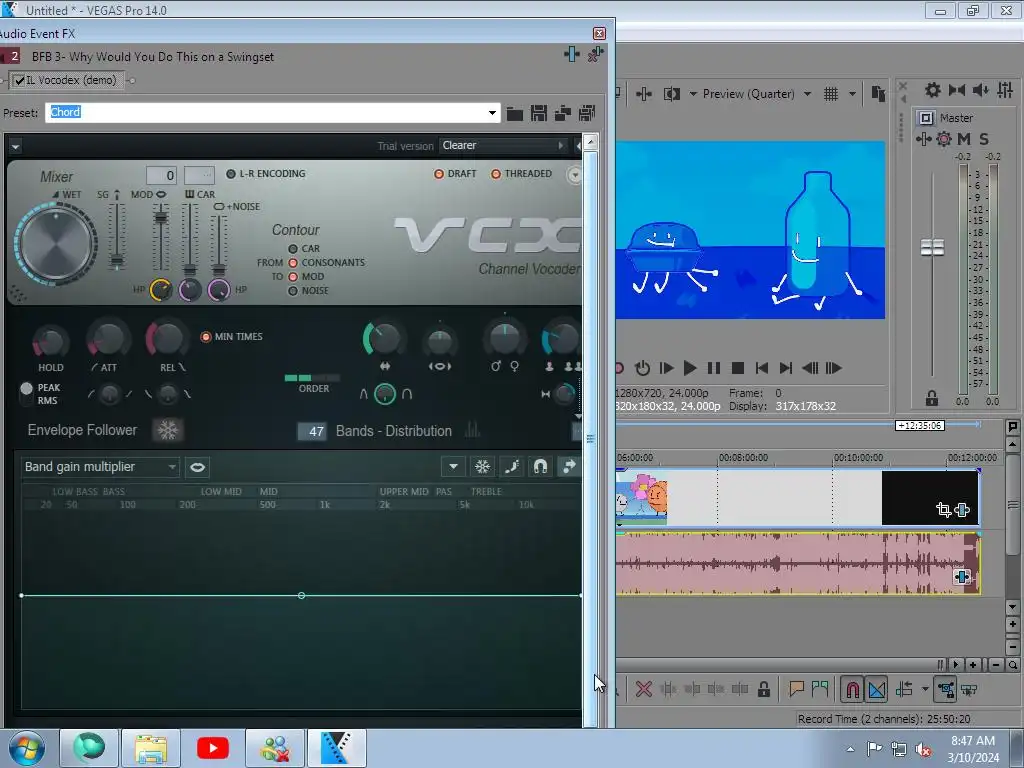This screenshot has width=1024, height=768.
Task: Open Master bus audio properties gear icon
Action: pyautogui.click(x=932, y=90)
